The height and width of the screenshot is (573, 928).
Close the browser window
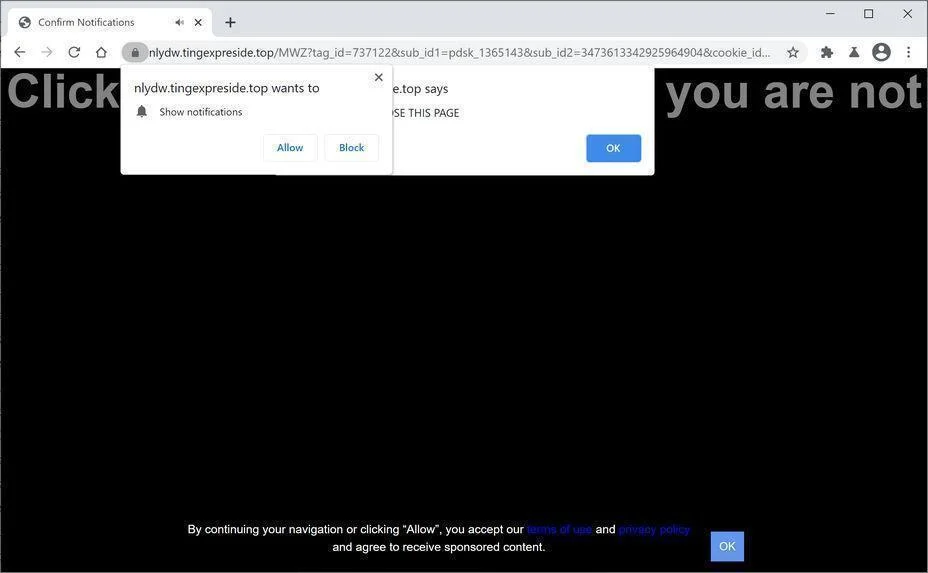coord(907,13)
